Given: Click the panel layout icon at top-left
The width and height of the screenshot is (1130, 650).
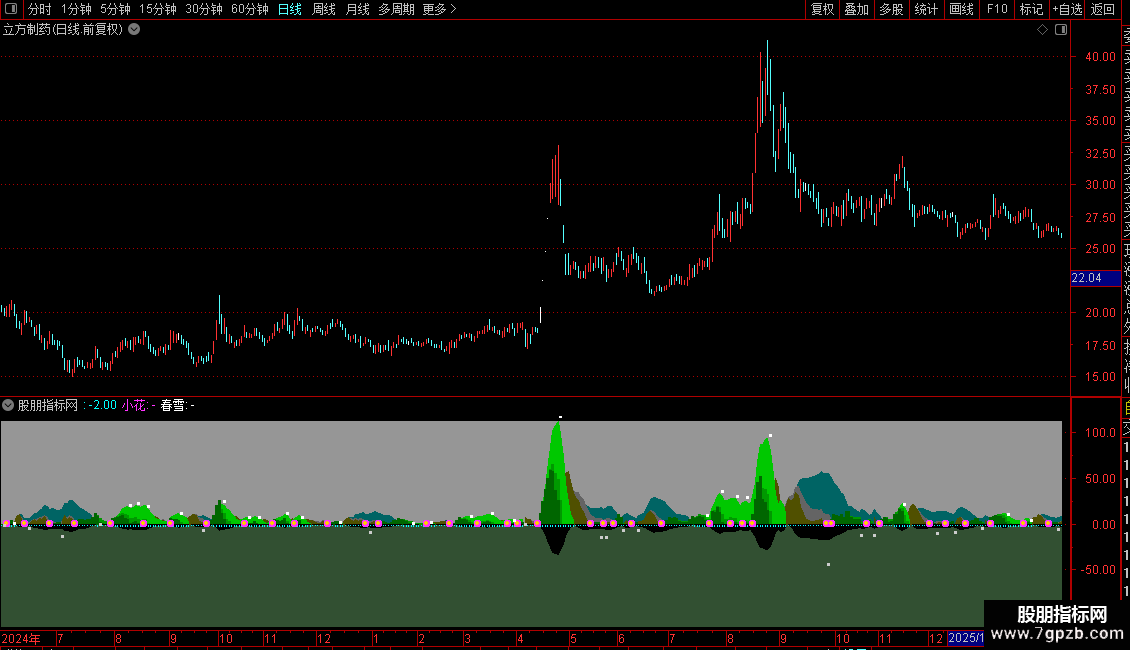Looking at the screenshot, I should click(x=11, y=9).
